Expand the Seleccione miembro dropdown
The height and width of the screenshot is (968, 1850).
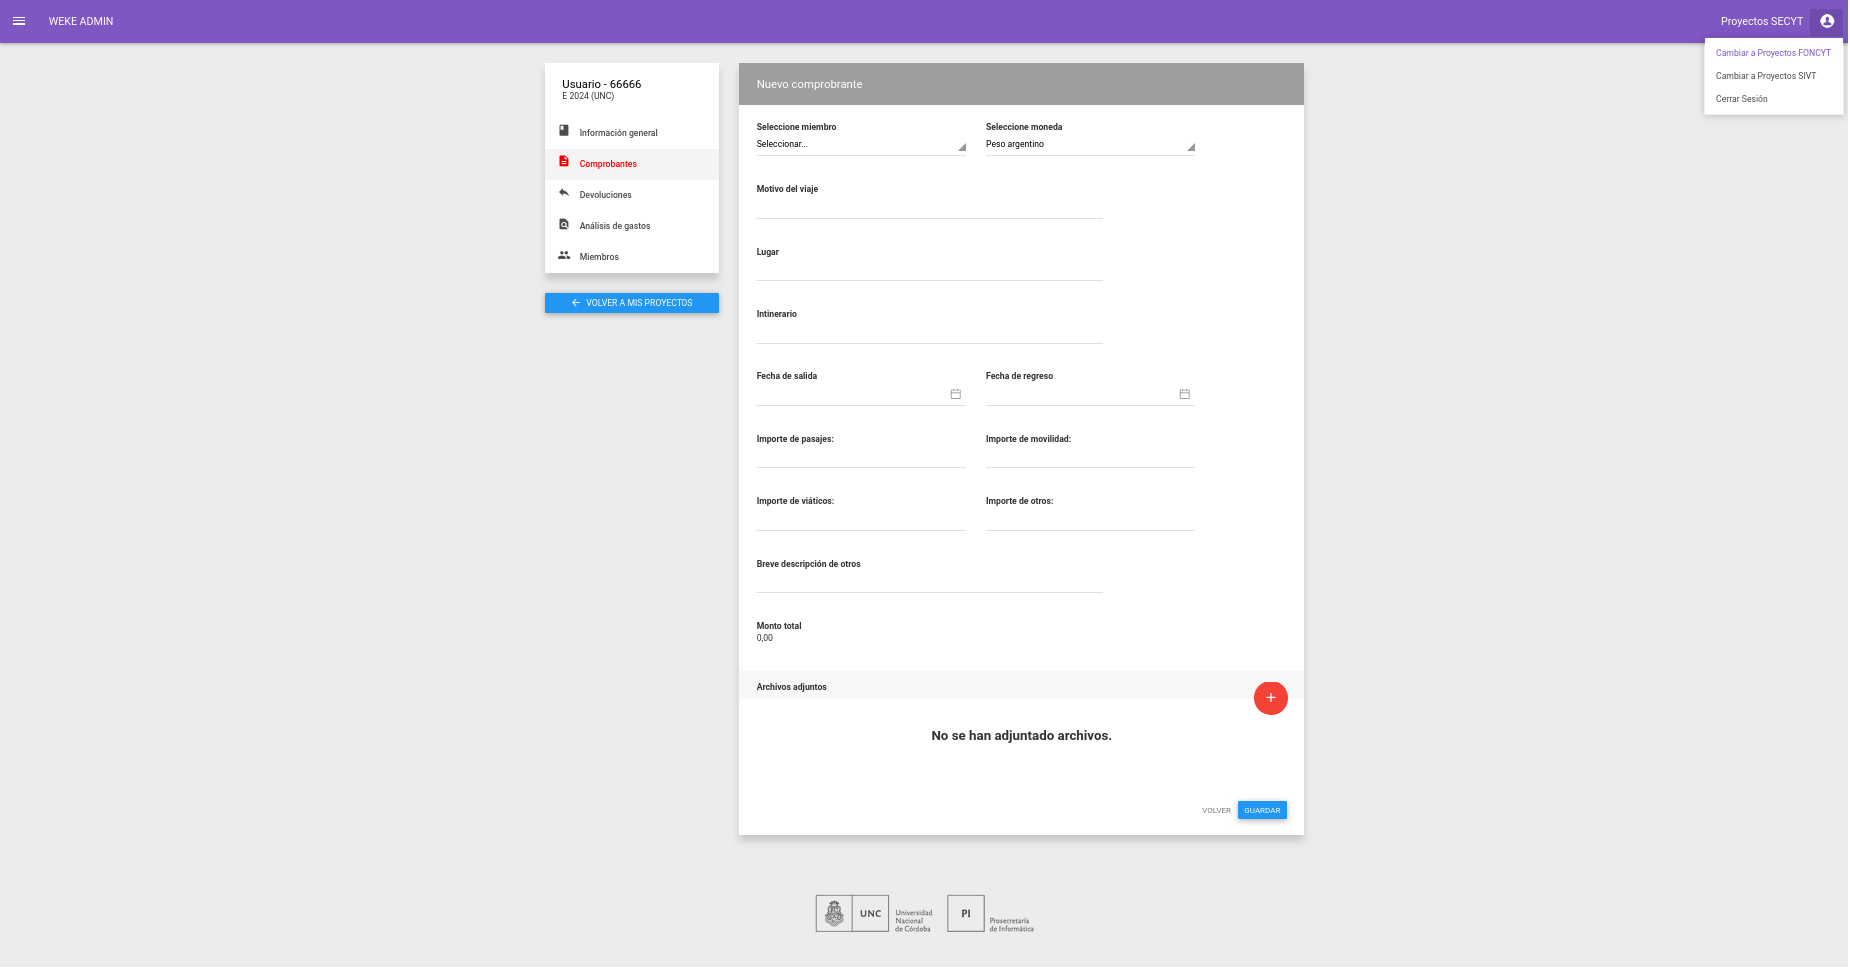point(861,145)
